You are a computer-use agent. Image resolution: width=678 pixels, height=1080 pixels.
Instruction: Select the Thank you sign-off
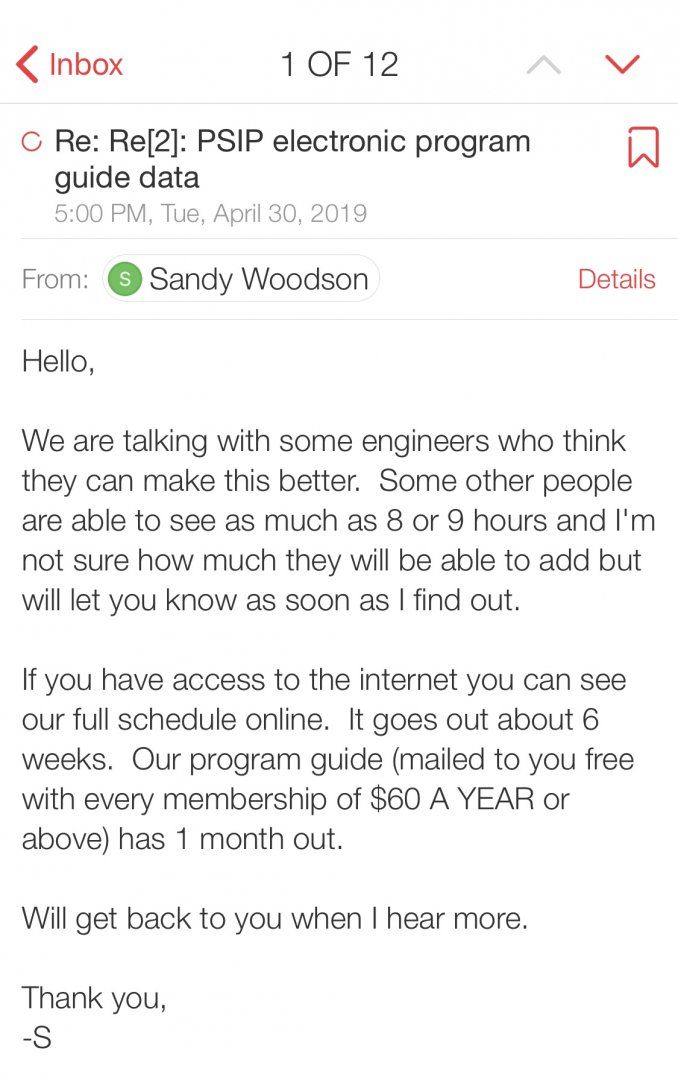pyautogui.click(x=94, y=998)
